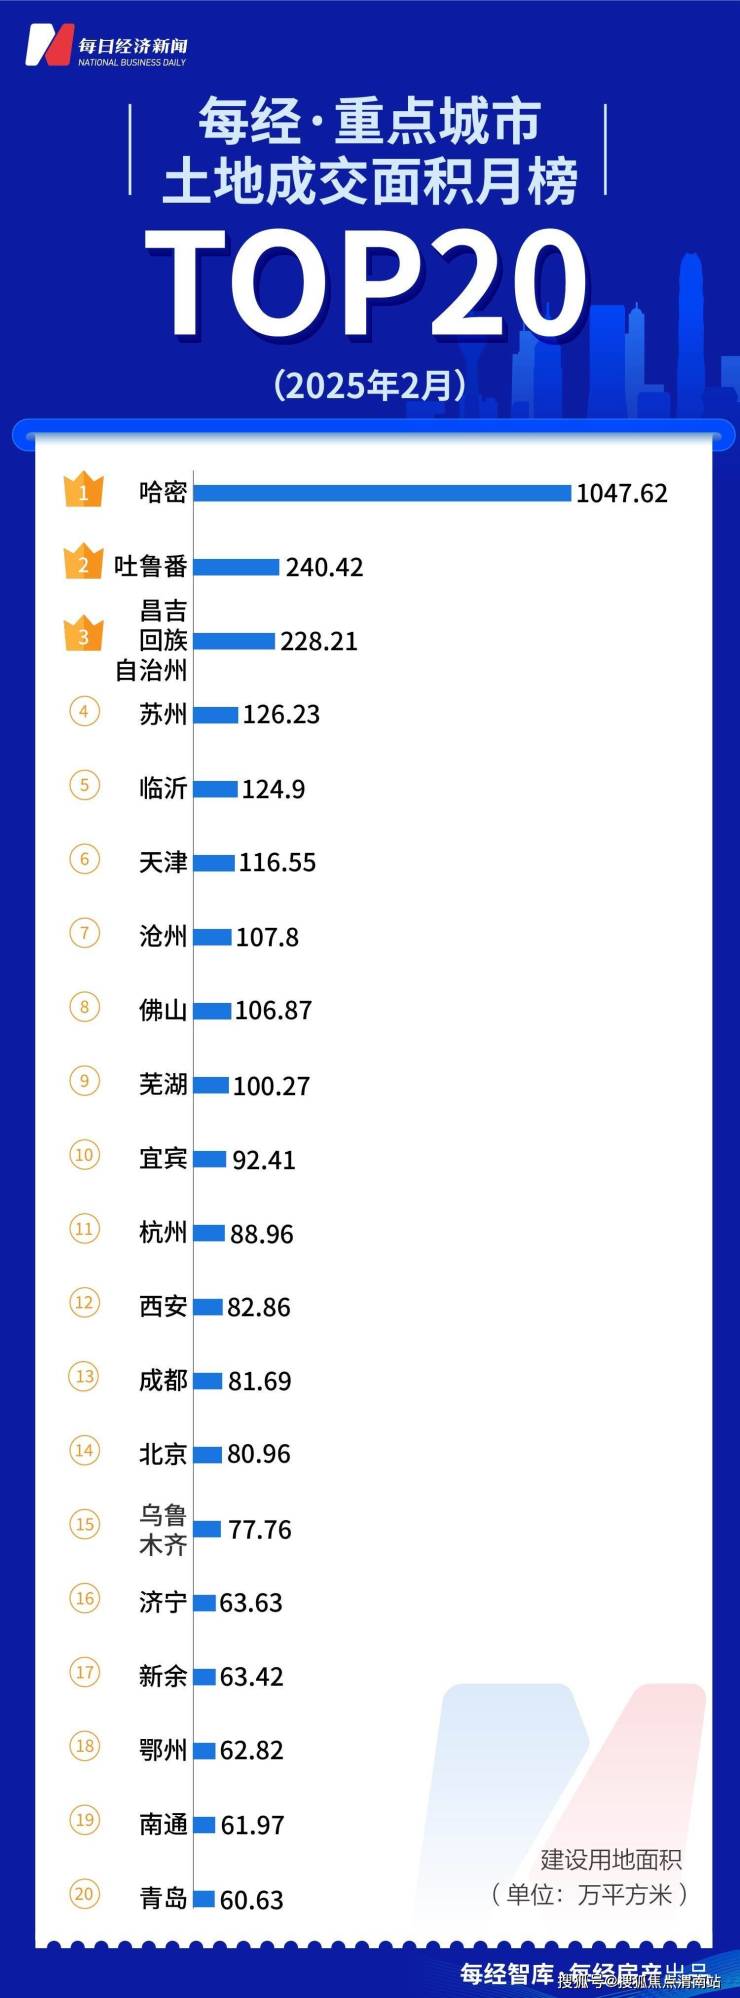Click the circled 15 next to 乌鲁木齐
This screenshot has height=1998, width=740.
[x=84, y=1524]
